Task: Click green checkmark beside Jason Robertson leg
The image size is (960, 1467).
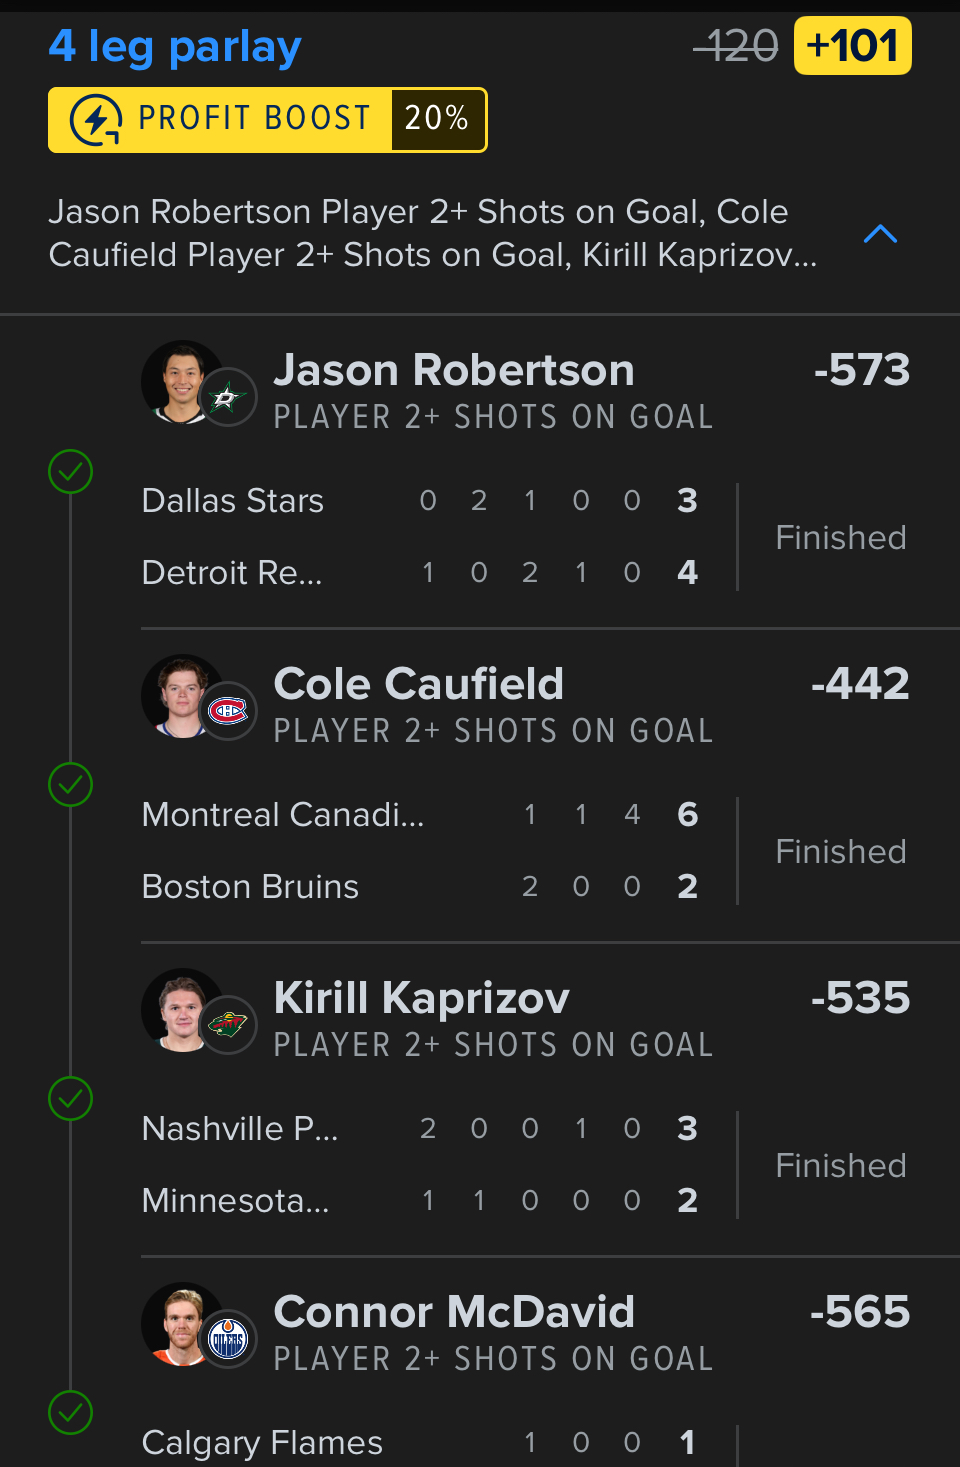Action: coord(71,471)
